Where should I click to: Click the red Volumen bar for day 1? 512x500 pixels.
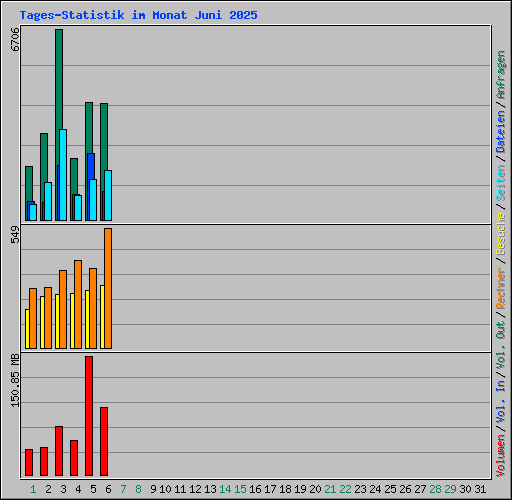tap(29, 462)
